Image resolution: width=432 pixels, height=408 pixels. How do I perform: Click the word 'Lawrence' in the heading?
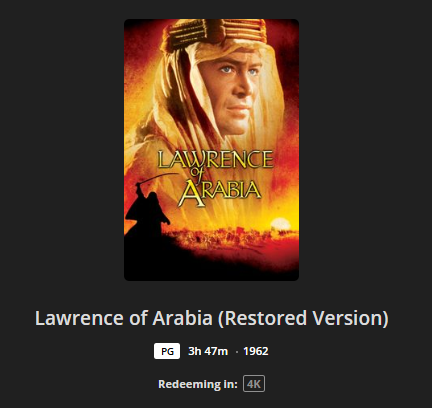[x=79, y=318]
